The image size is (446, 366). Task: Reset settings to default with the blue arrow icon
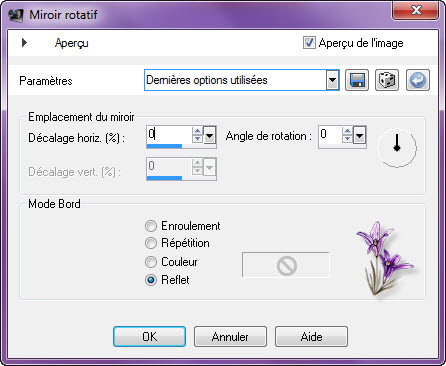pyautogui.click(x=418, y=80)
